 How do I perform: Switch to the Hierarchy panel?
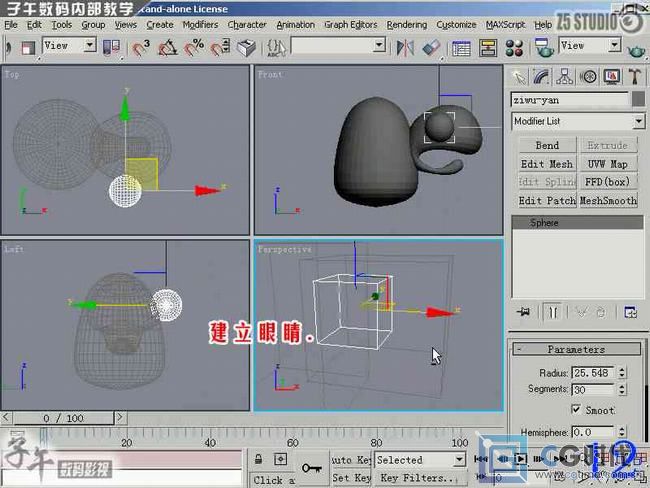click(x=565, y=77)
